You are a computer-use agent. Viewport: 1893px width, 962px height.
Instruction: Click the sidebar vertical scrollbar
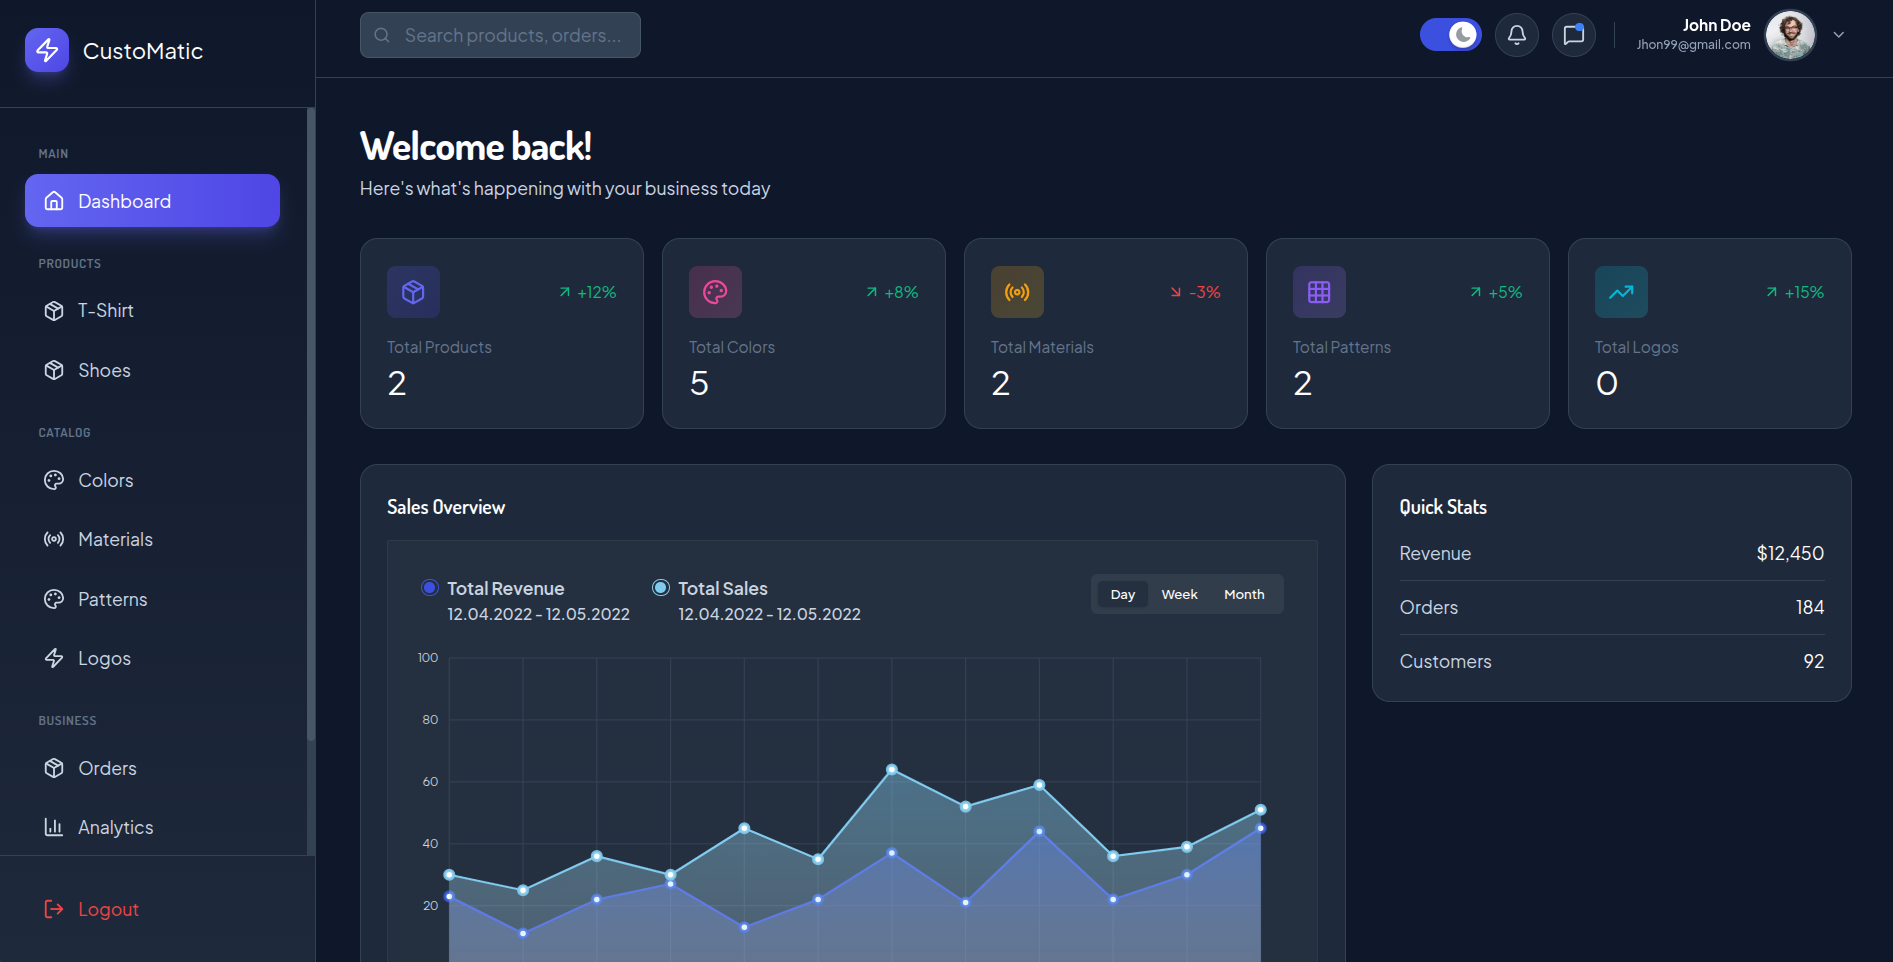[311, 425]
